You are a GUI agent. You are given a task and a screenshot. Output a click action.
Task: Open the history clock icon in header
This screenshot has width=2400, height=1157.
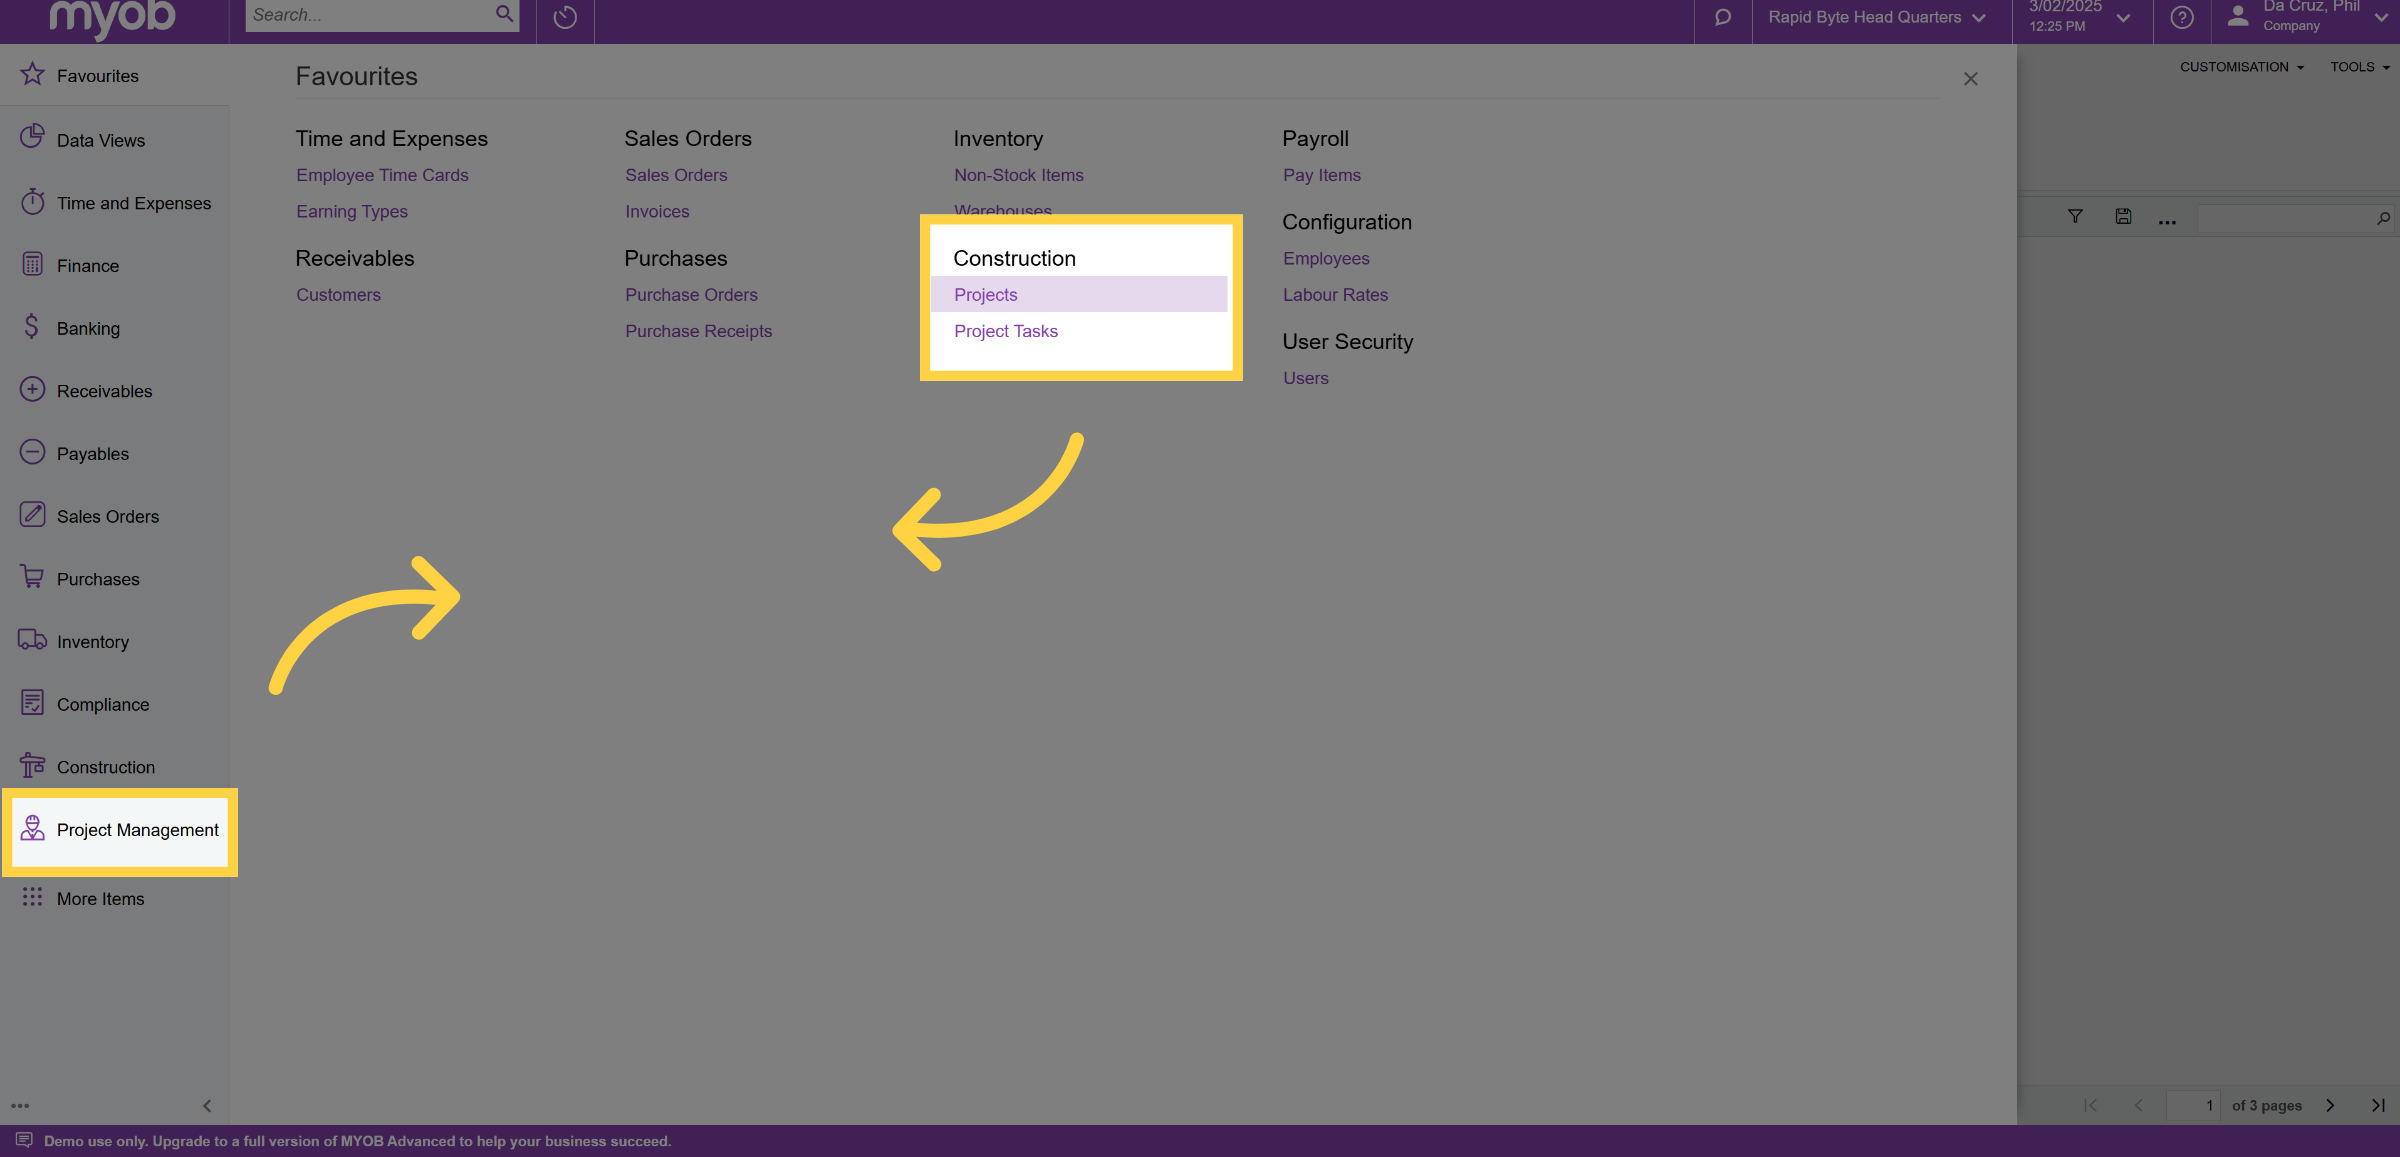tap(565, 17)
